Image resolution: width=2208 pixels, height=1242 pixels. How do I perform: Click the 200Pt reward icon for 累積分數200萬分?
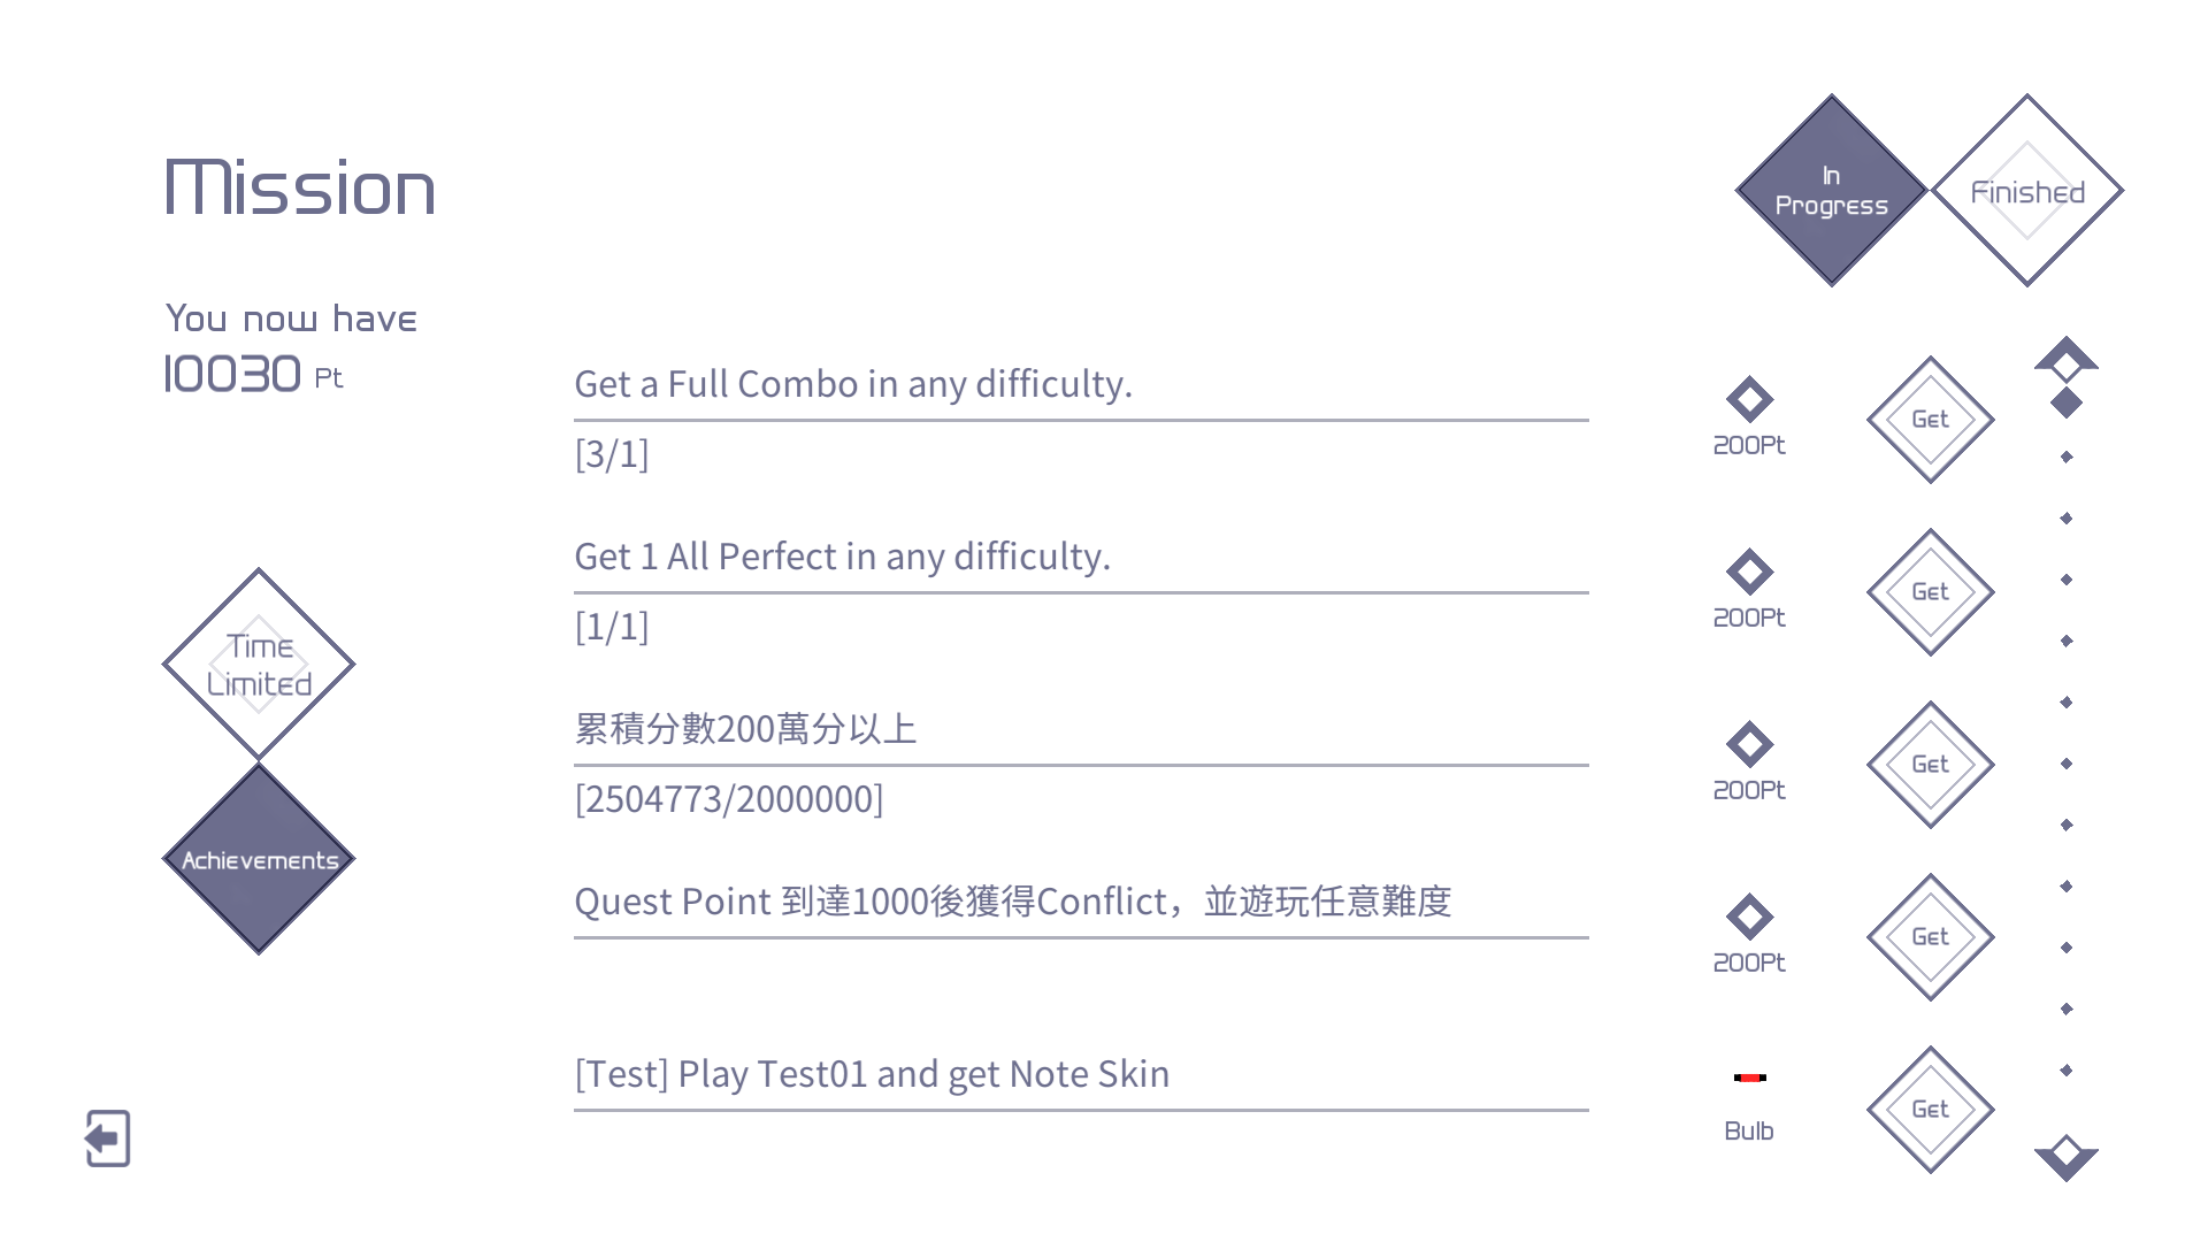click(x=1749, y=744)
